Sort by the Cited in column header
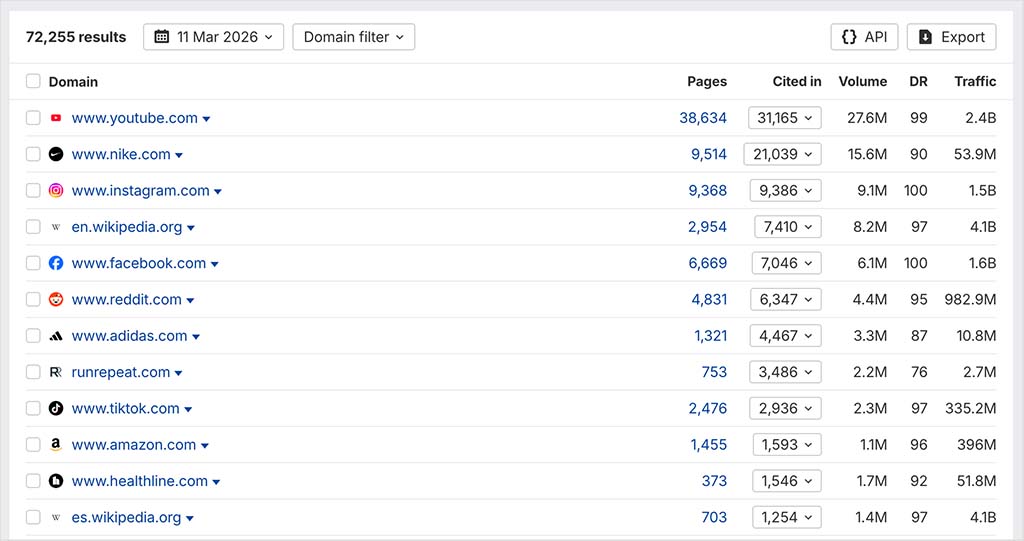The width and height of the screenshot is (1024, 541). pyautogui.click(x=797, y=81)
